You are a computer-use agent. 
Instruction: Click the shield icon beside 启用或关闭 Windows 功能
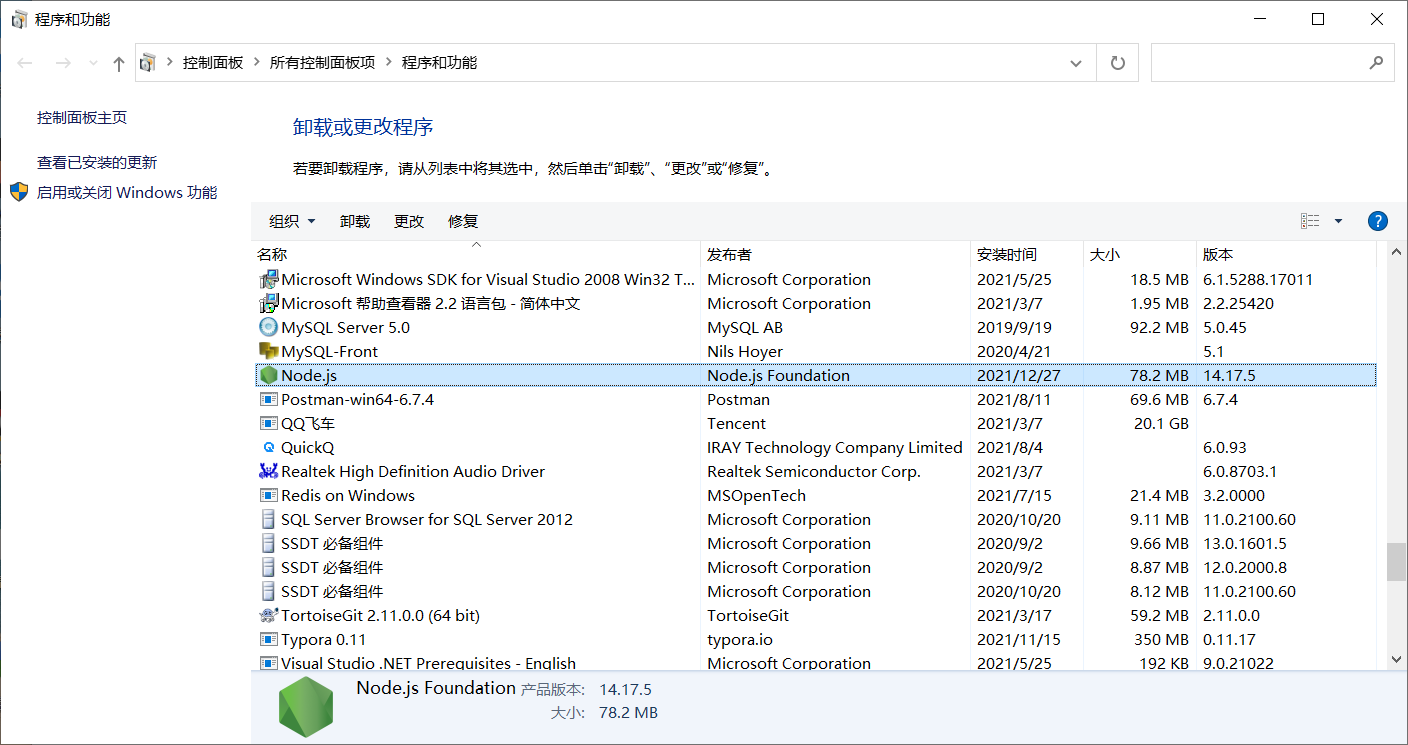pyautogui.click(x=19, y=192)
